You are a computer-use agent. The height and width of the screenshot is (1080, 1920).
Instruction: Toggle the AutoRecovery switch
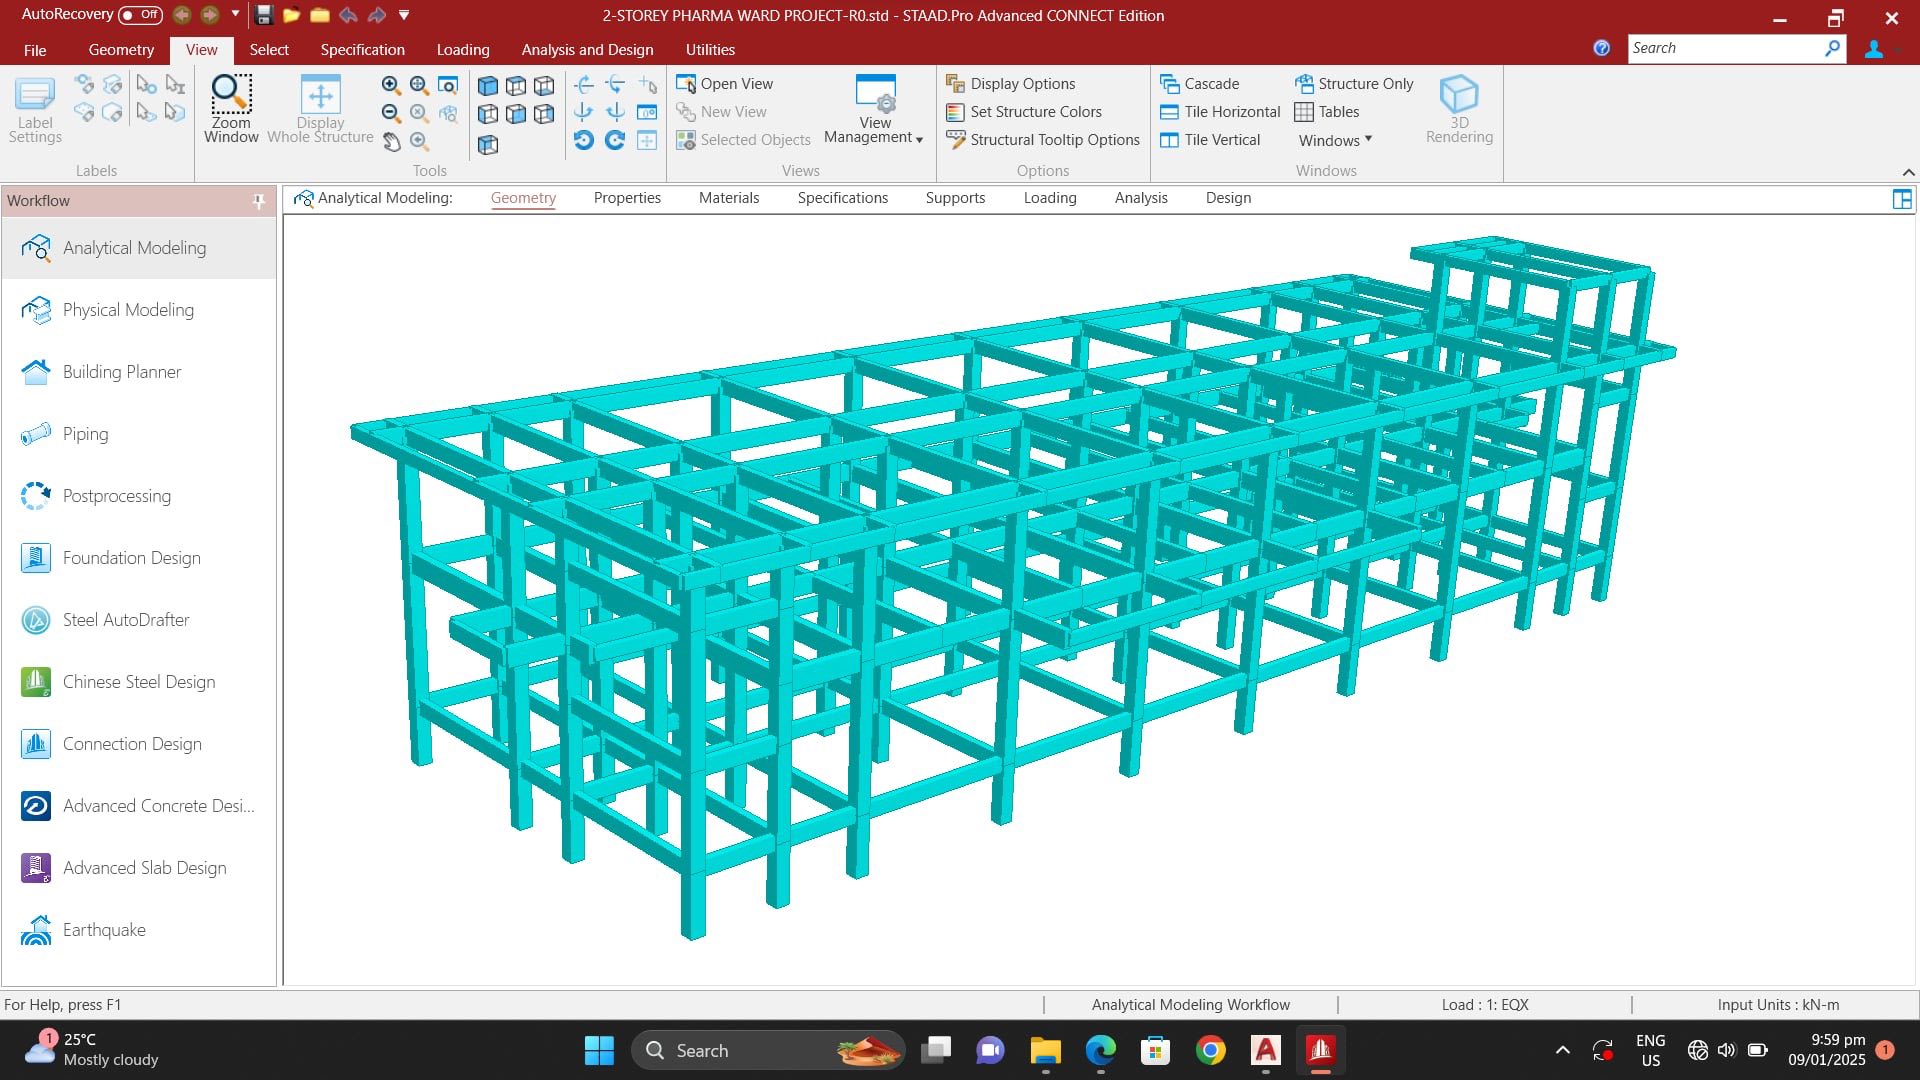(140, 15)
